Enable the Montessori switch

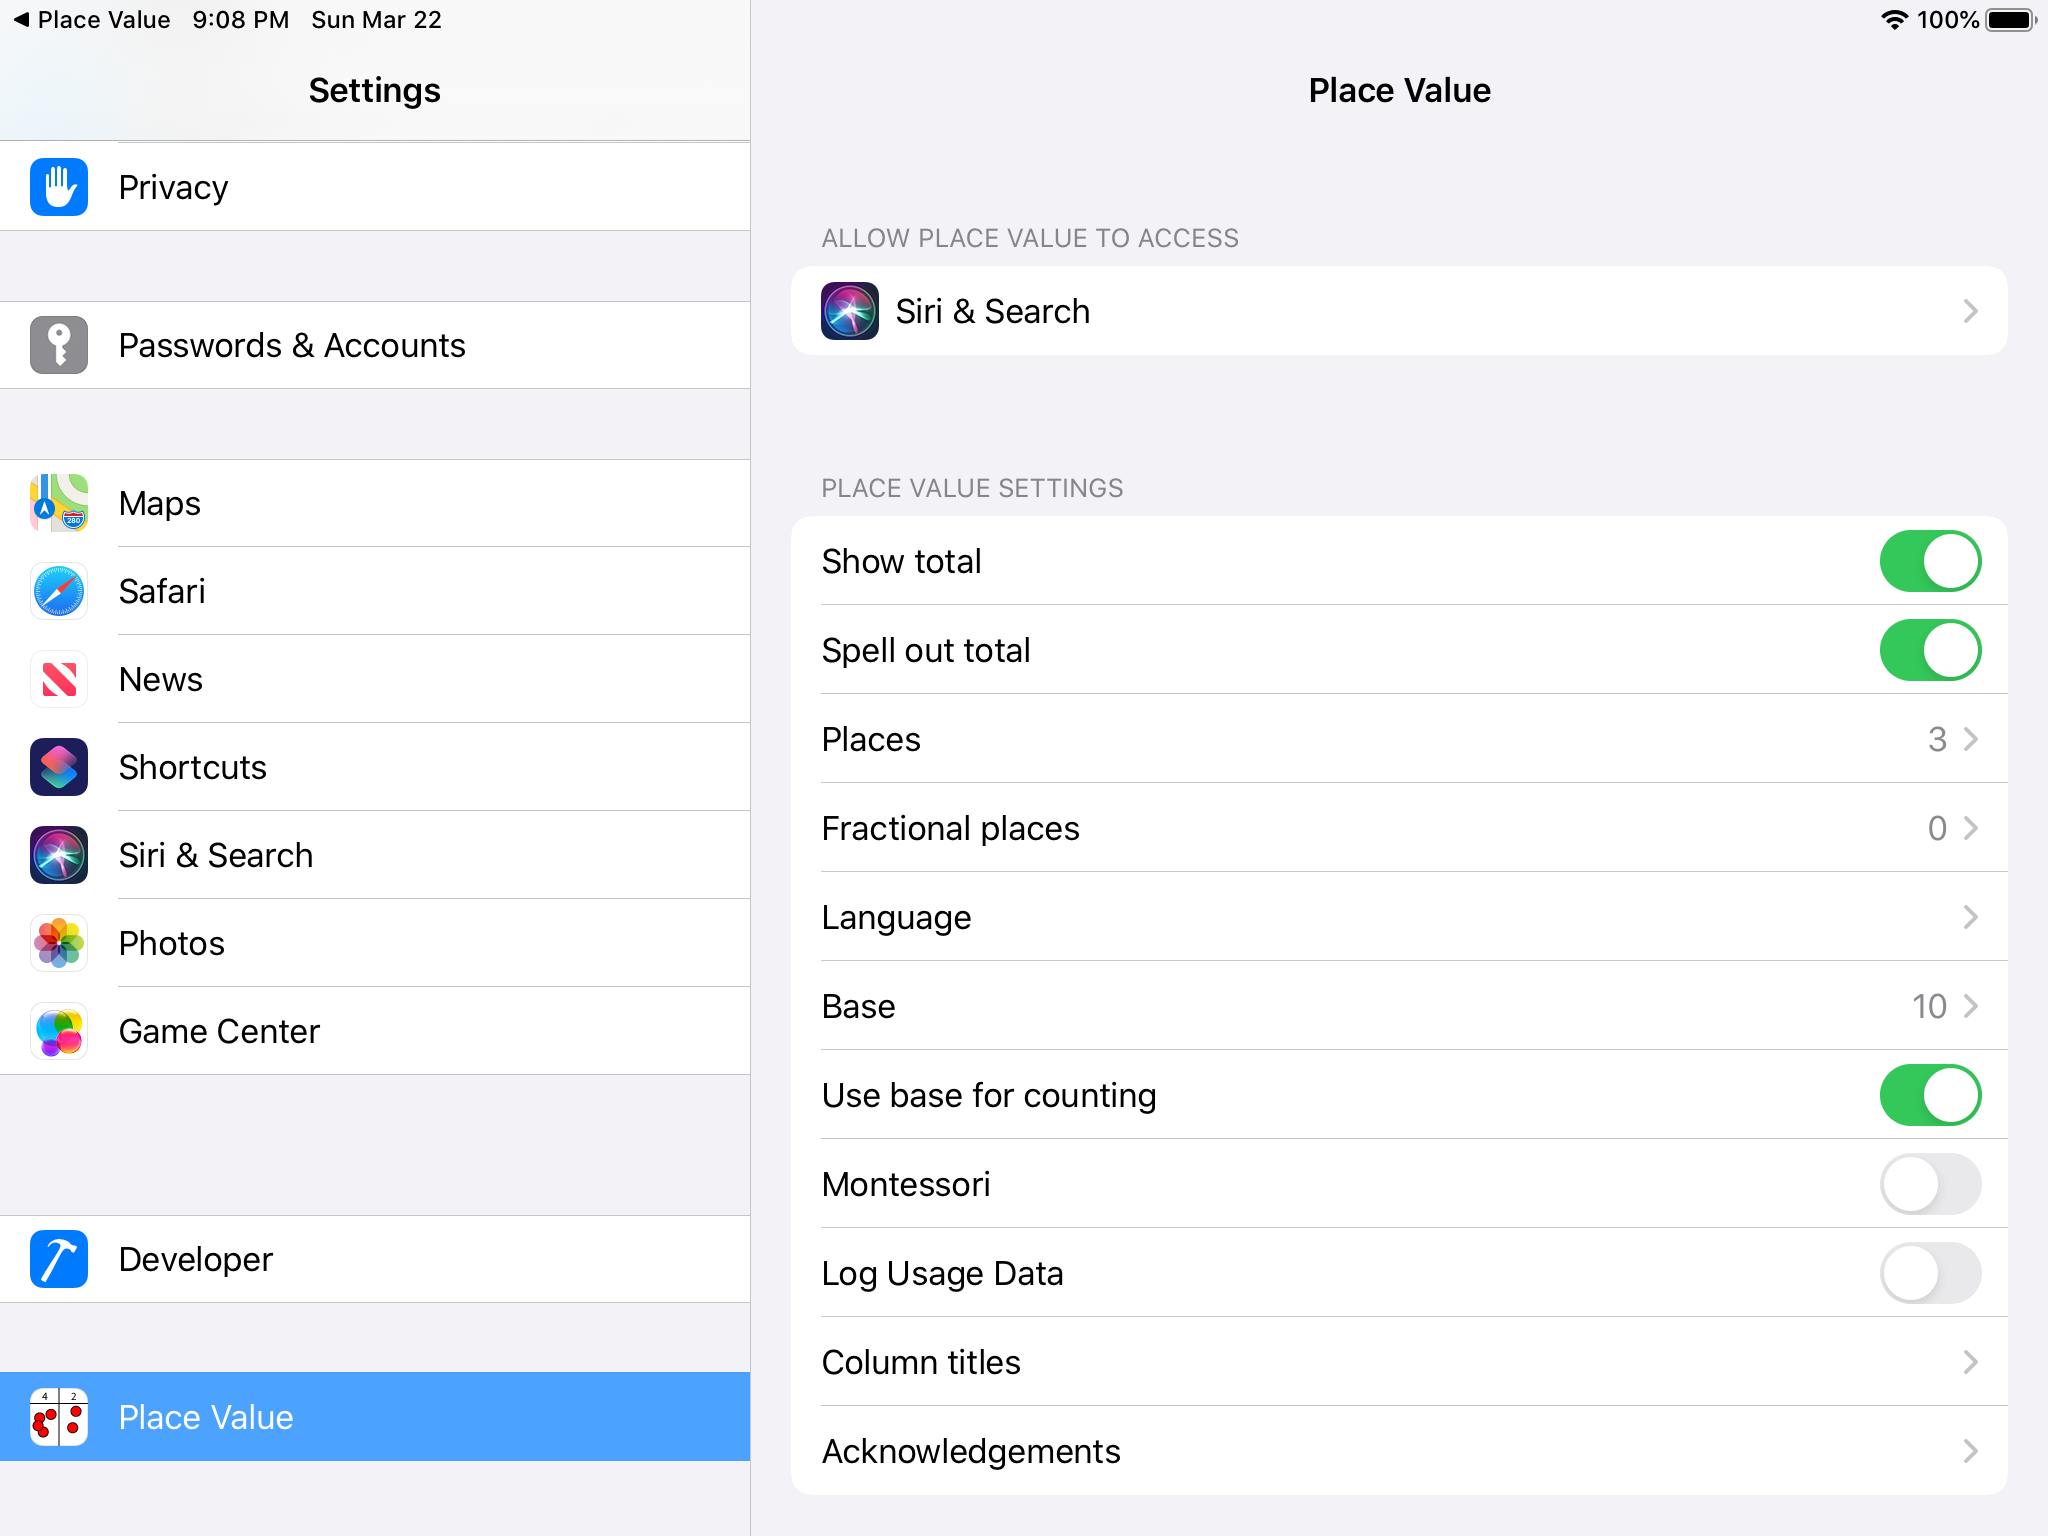(x=1930, y=1184)
